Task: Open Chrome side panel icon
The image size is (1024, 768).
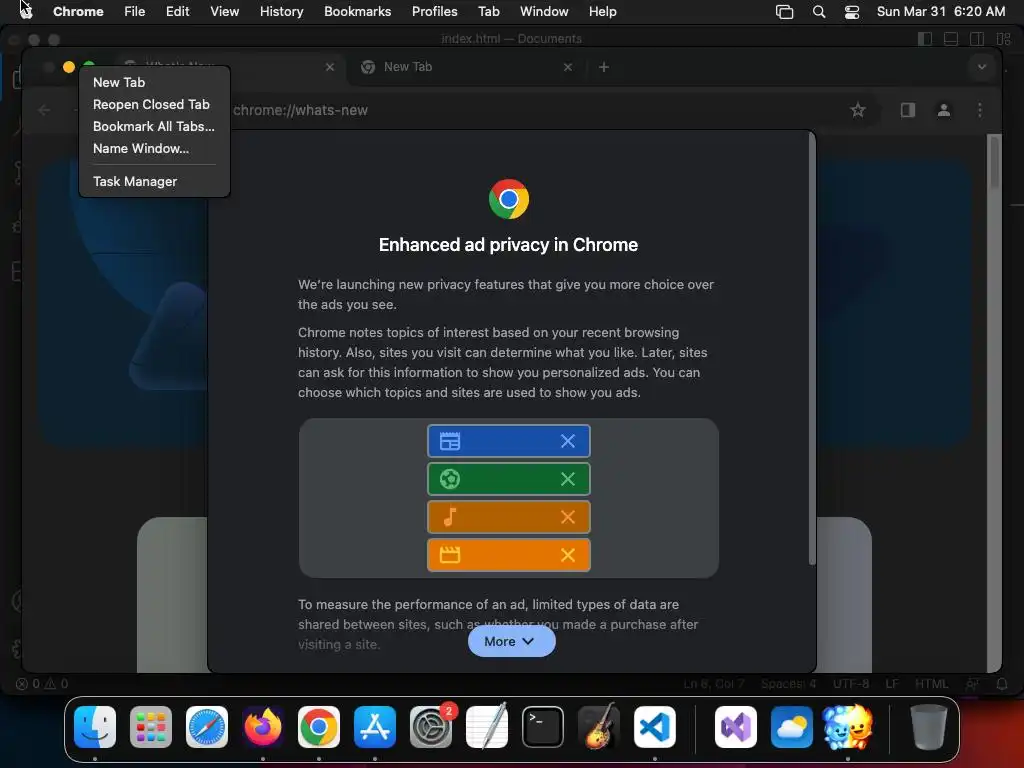Action: pos(908,110)
